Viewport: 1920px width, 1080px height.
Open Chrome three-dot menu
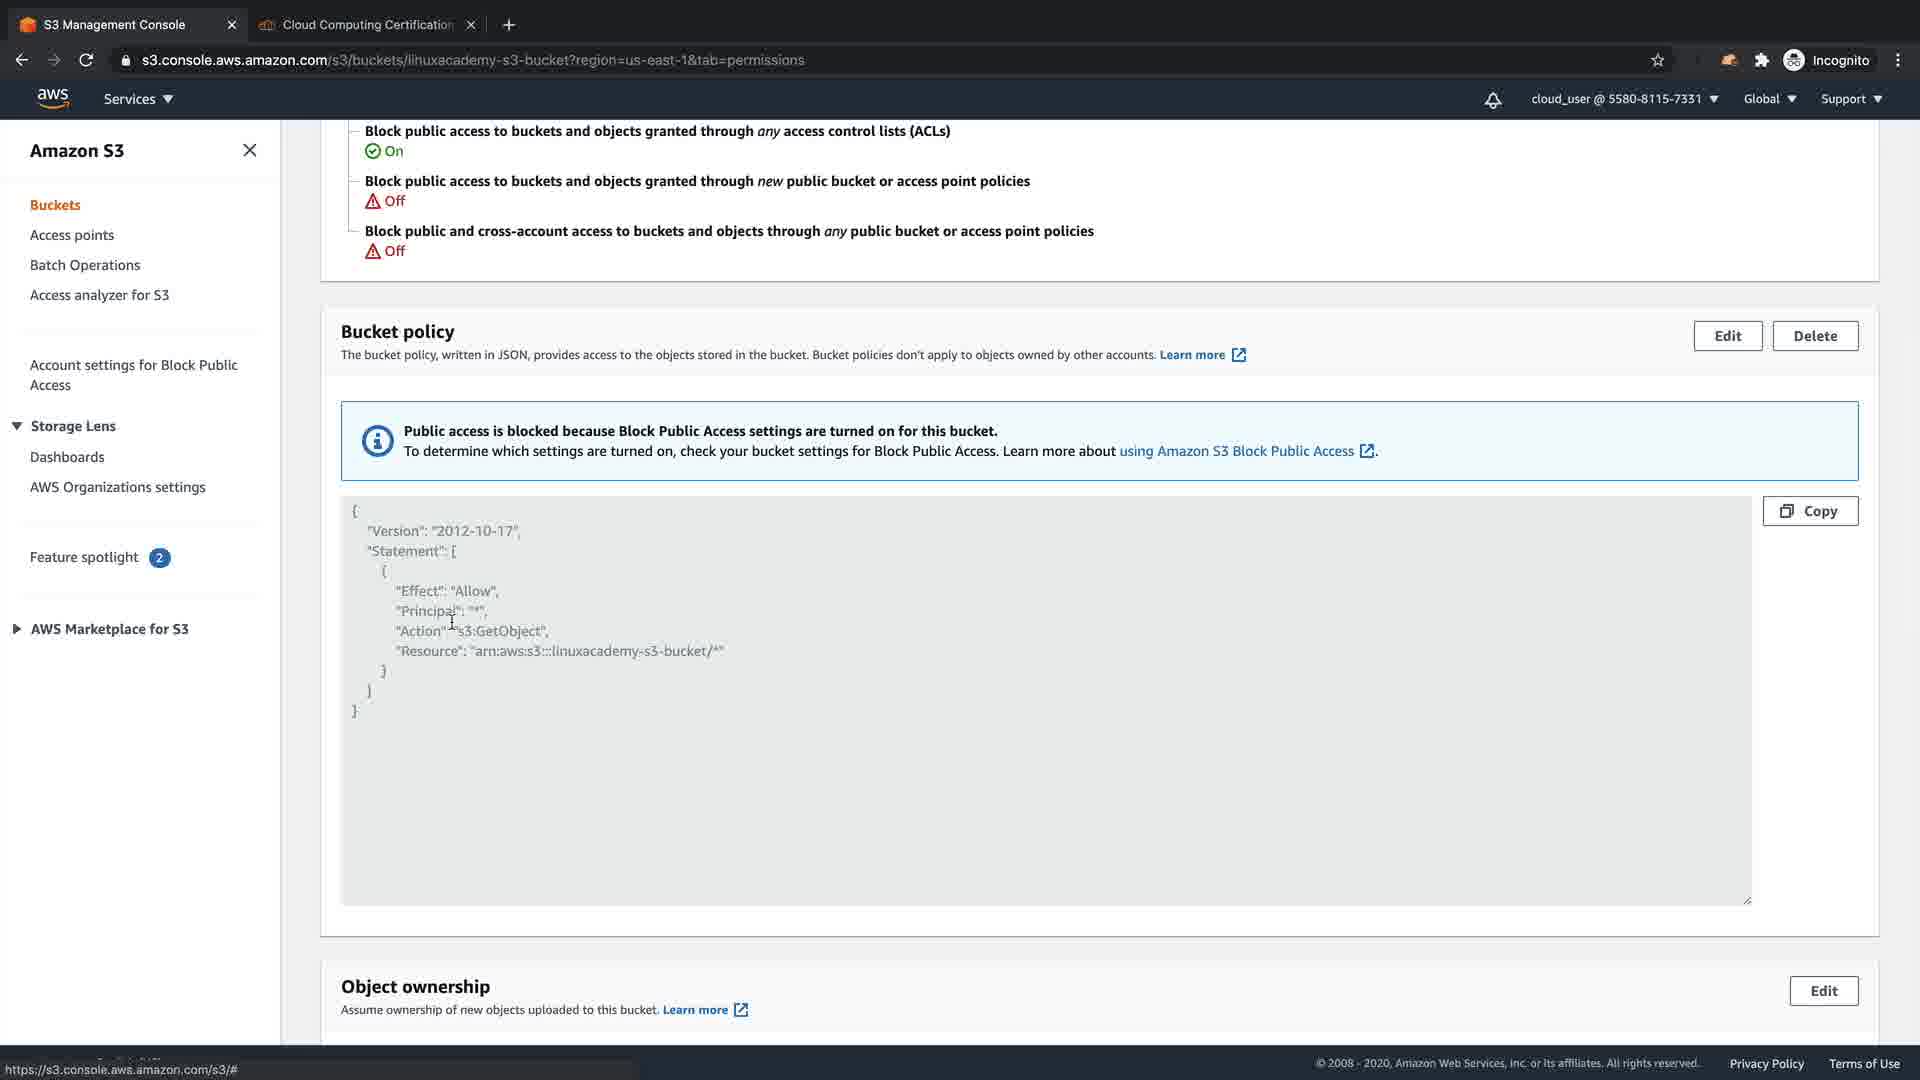tap(1897, 60)
